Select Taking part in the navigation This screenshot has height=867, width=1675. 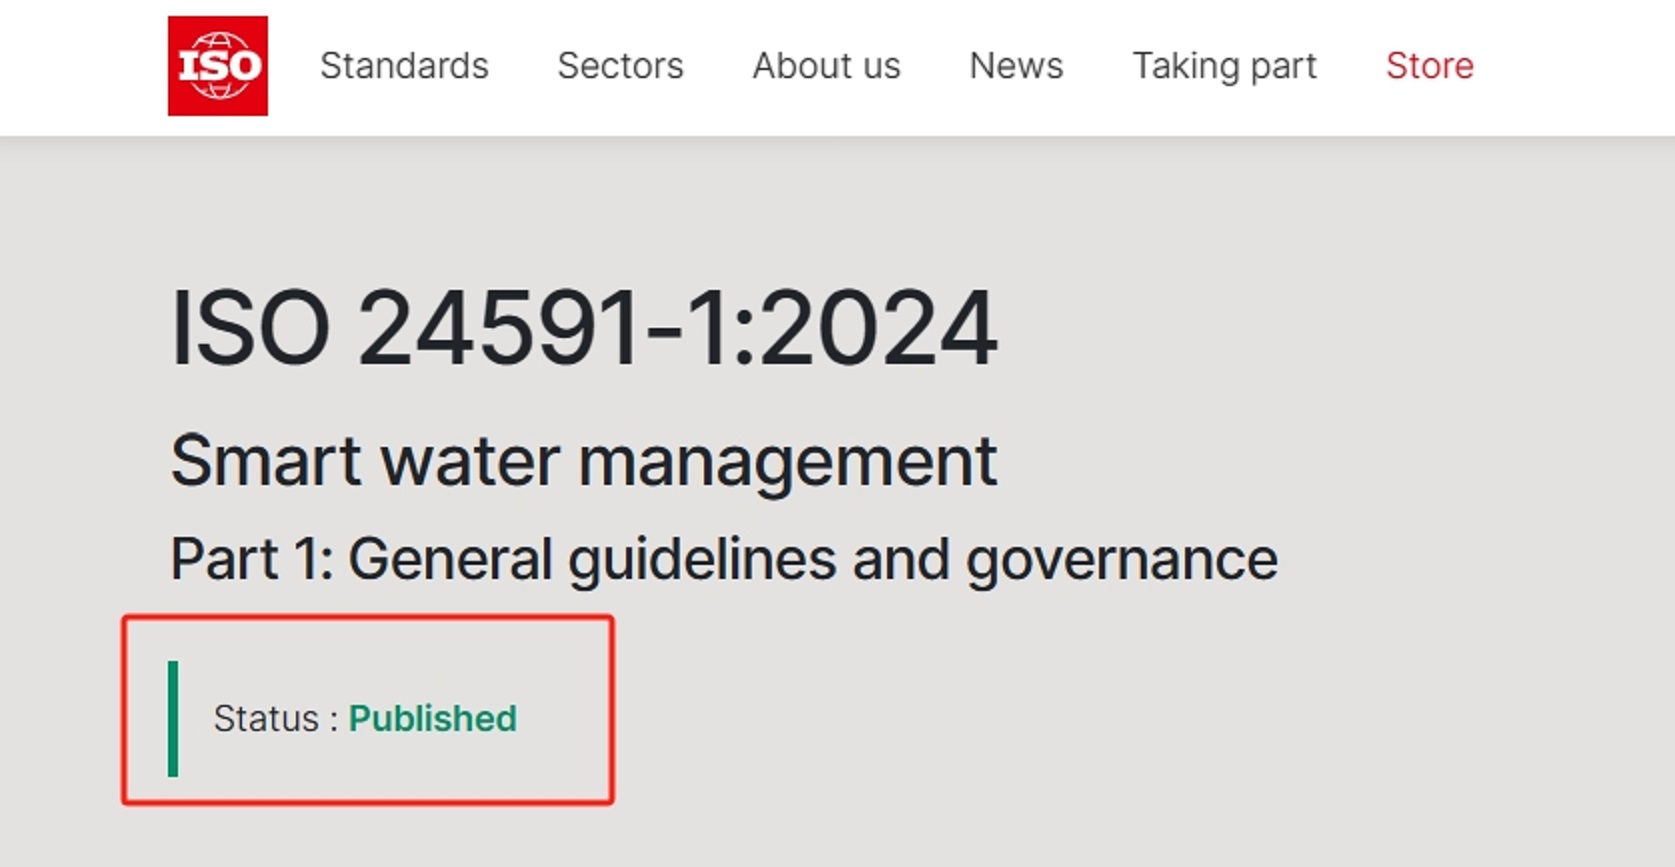[x=1224, y=66]
